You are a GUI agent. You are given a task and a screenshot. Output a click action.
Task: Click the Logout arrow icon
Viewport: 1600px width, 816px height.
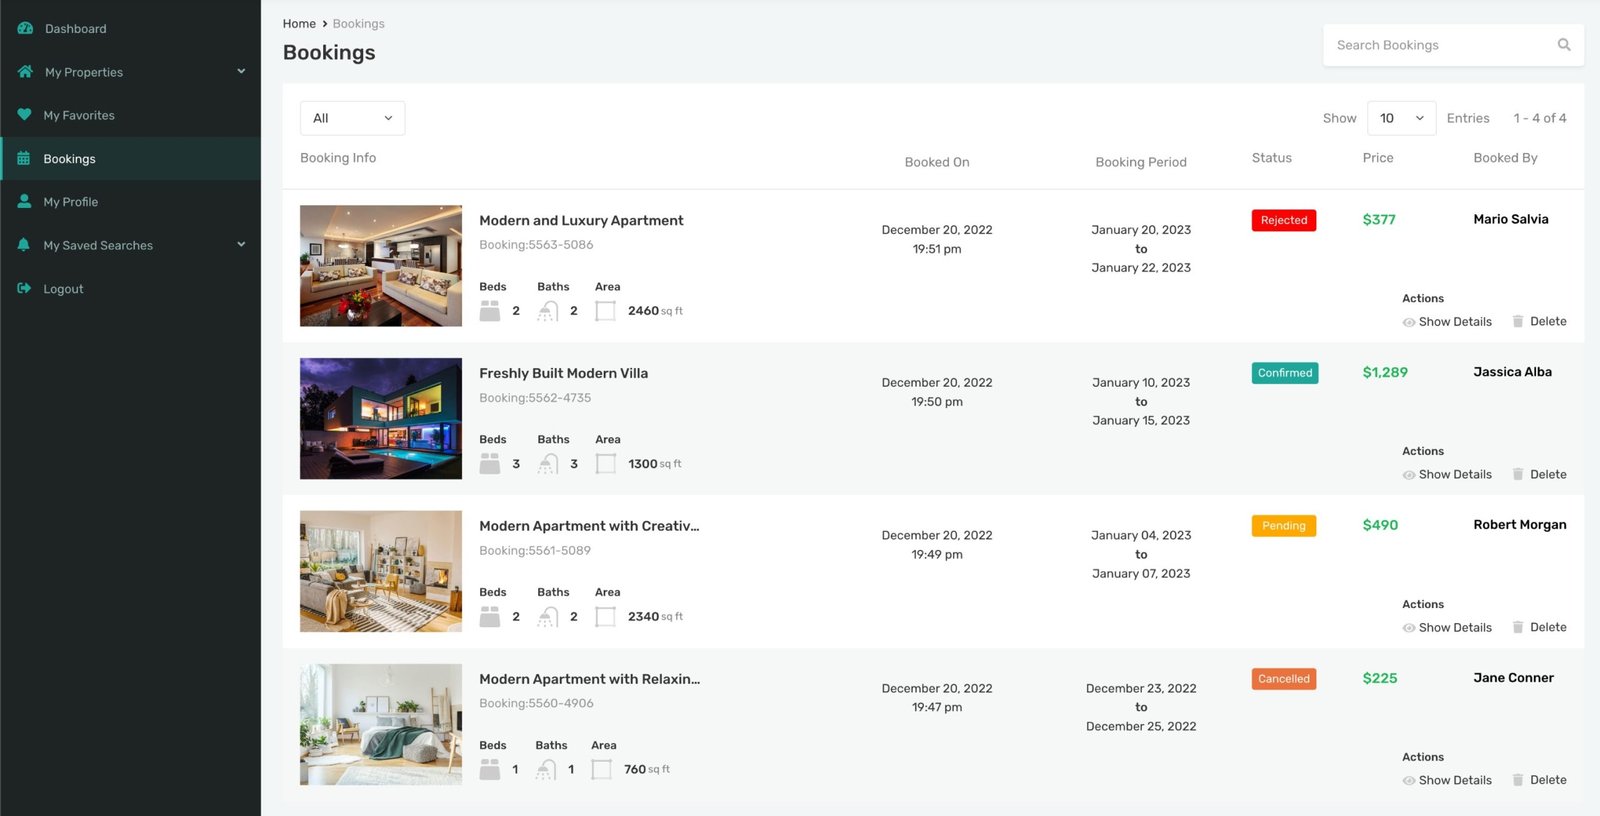click(24, 289)
